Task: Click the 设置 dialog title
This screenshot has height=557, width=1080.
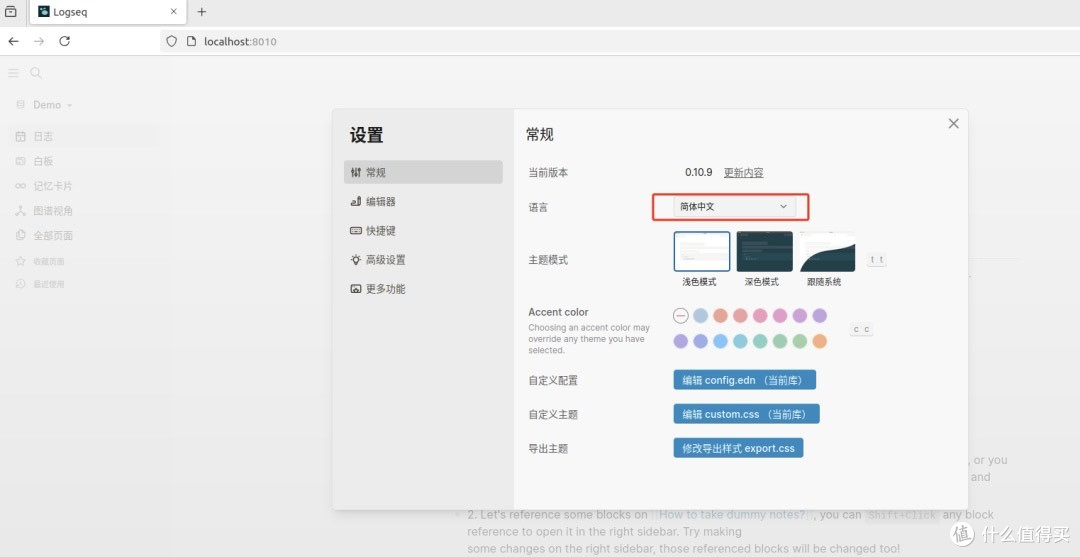Action: 366,136
